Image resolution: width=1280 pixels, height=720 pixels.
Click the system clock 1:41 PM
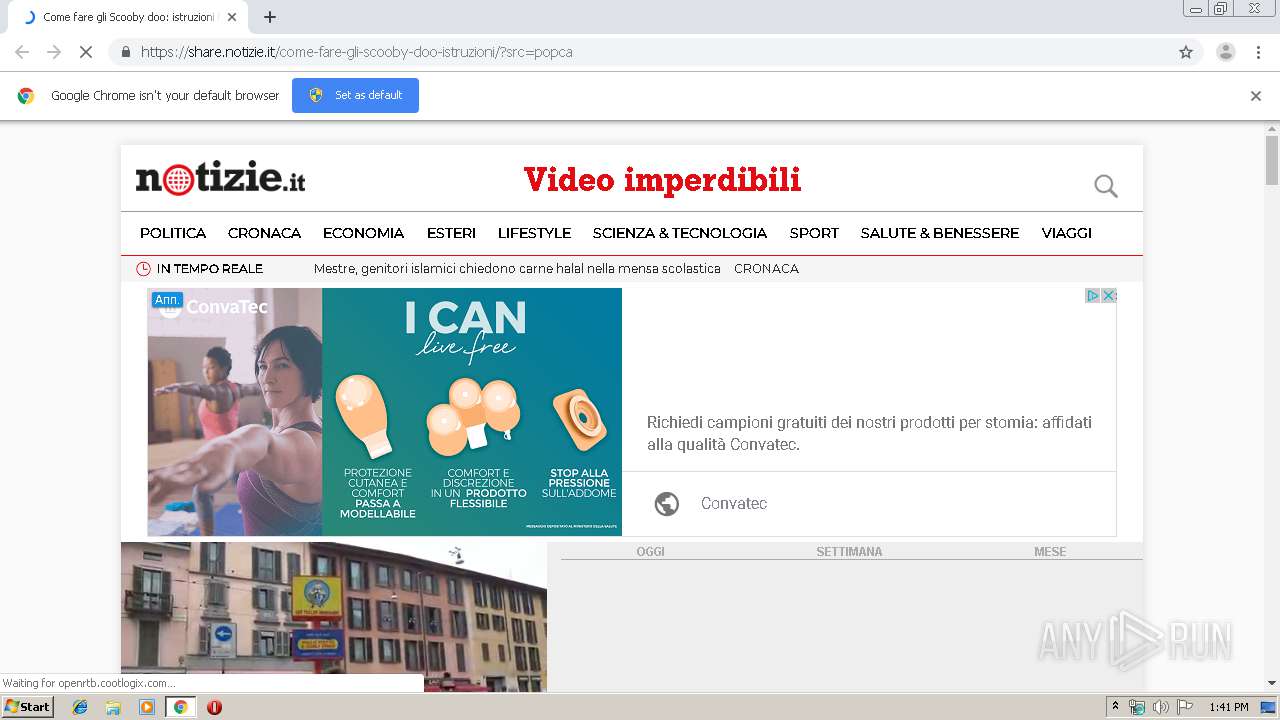click(x=1229, y=707)
